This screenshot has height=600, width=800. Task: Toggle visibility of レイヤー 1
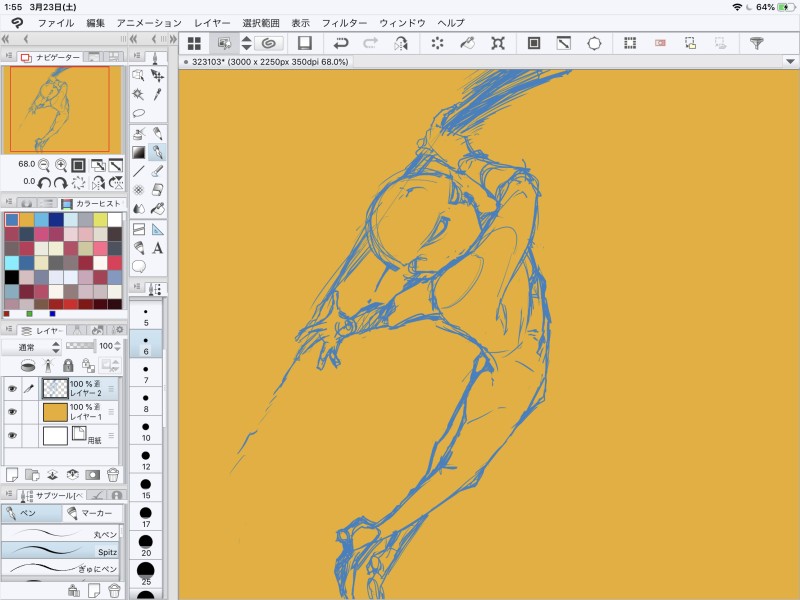click(12, 411)
